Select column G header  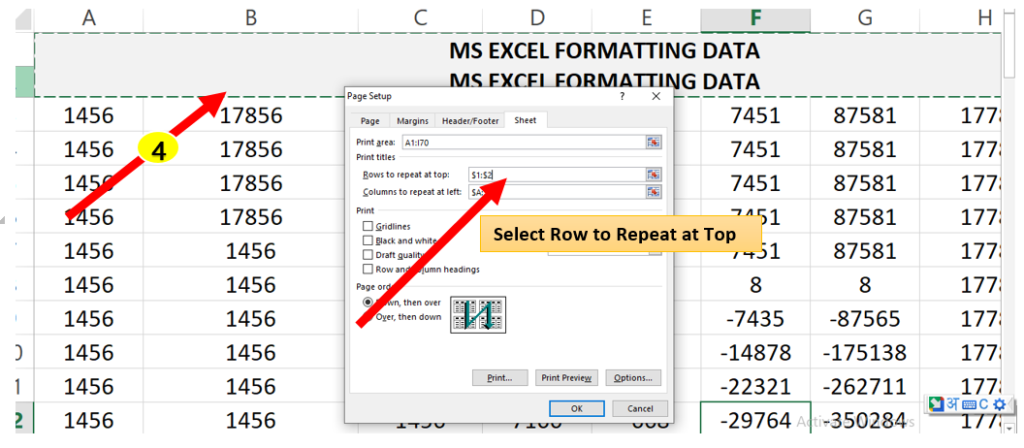coord(865,18)
